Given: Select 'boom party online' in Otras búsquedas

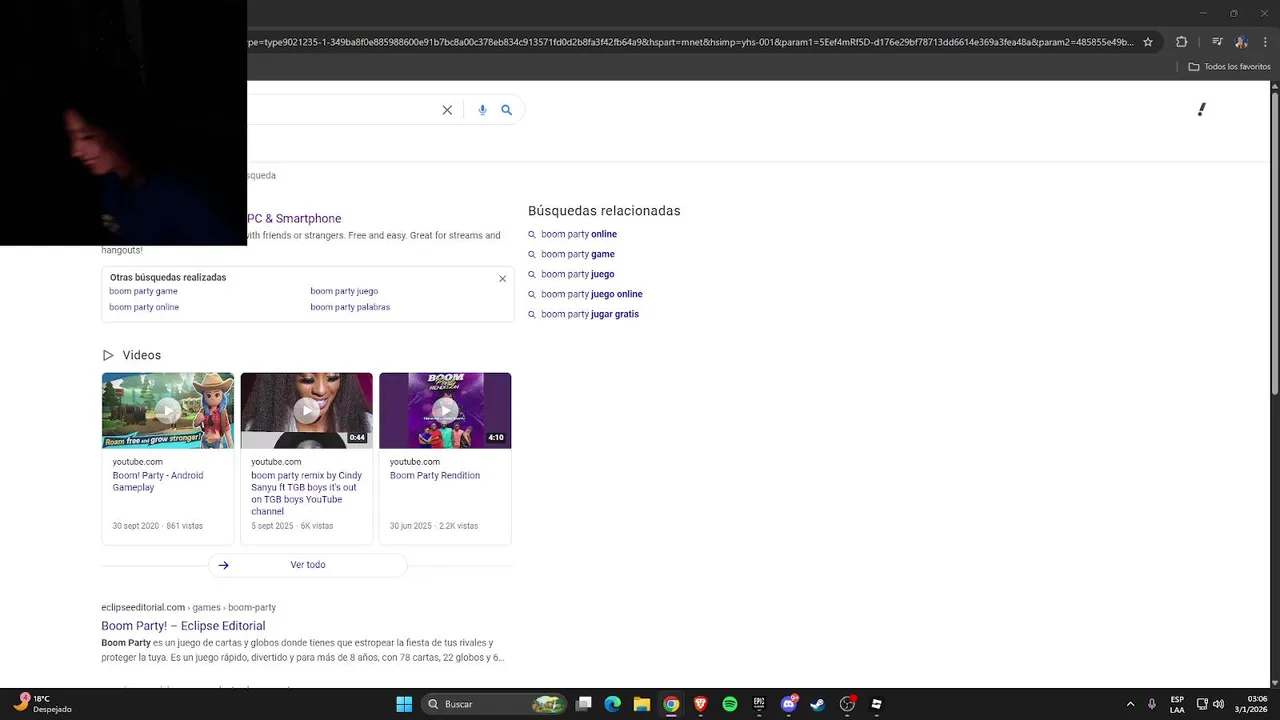Looking at the screenshot, I should [x=144, y=307].
